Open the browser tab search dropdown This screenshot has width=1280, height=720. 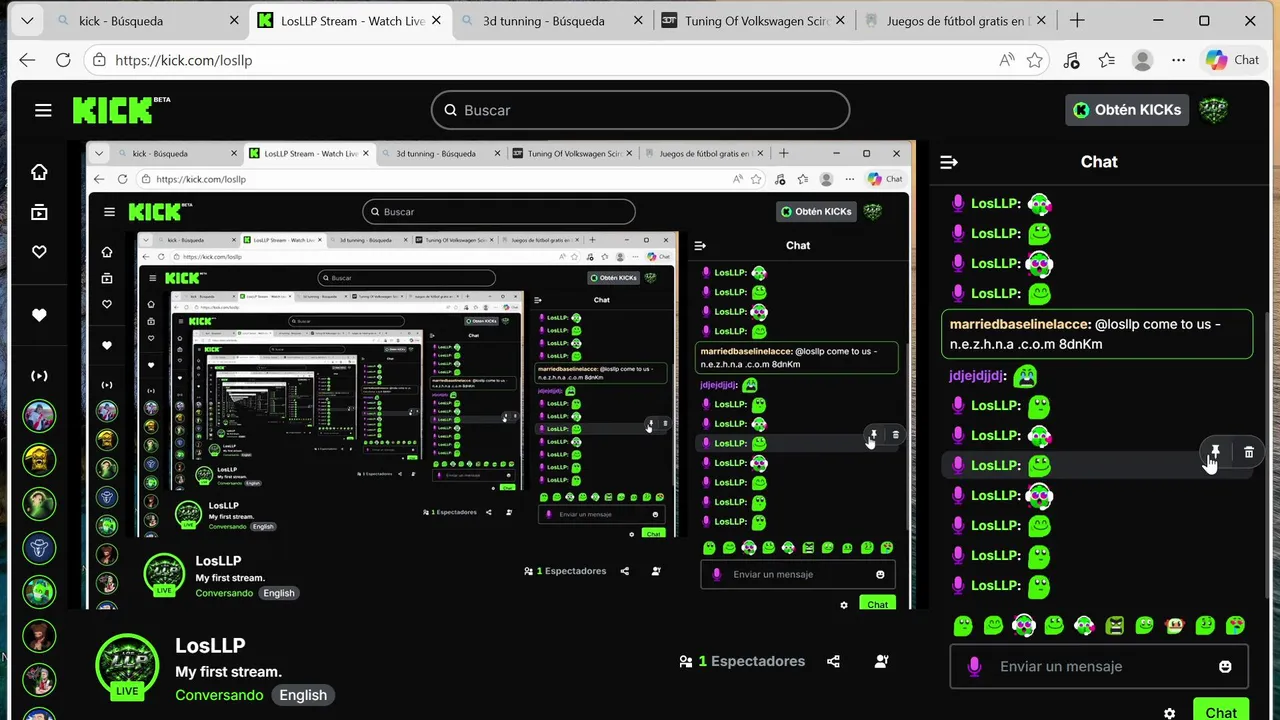(x=27, y=20)
